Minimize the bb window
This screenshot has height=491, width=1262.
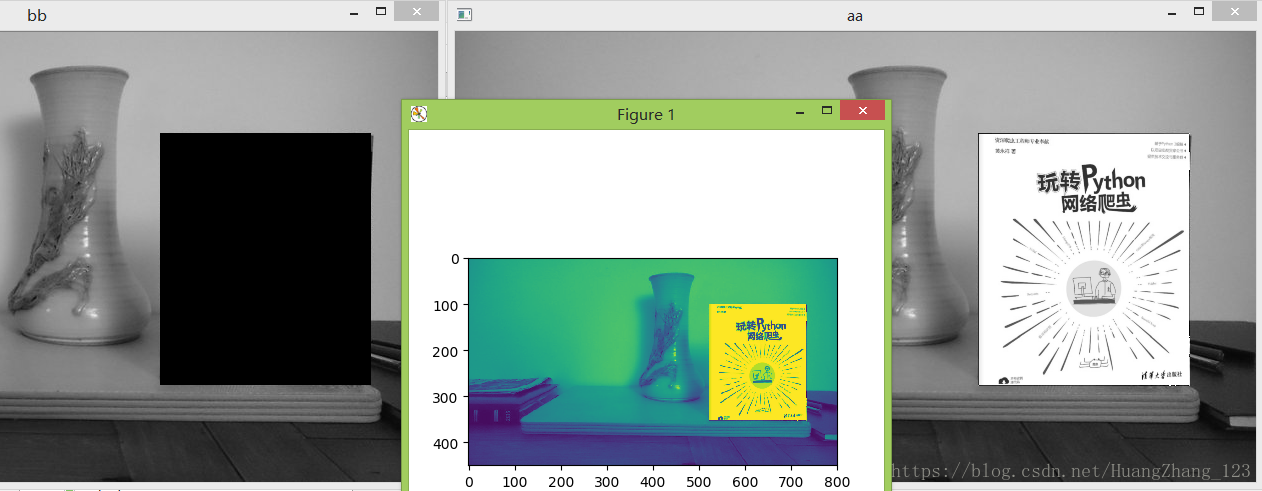(354, 13)
